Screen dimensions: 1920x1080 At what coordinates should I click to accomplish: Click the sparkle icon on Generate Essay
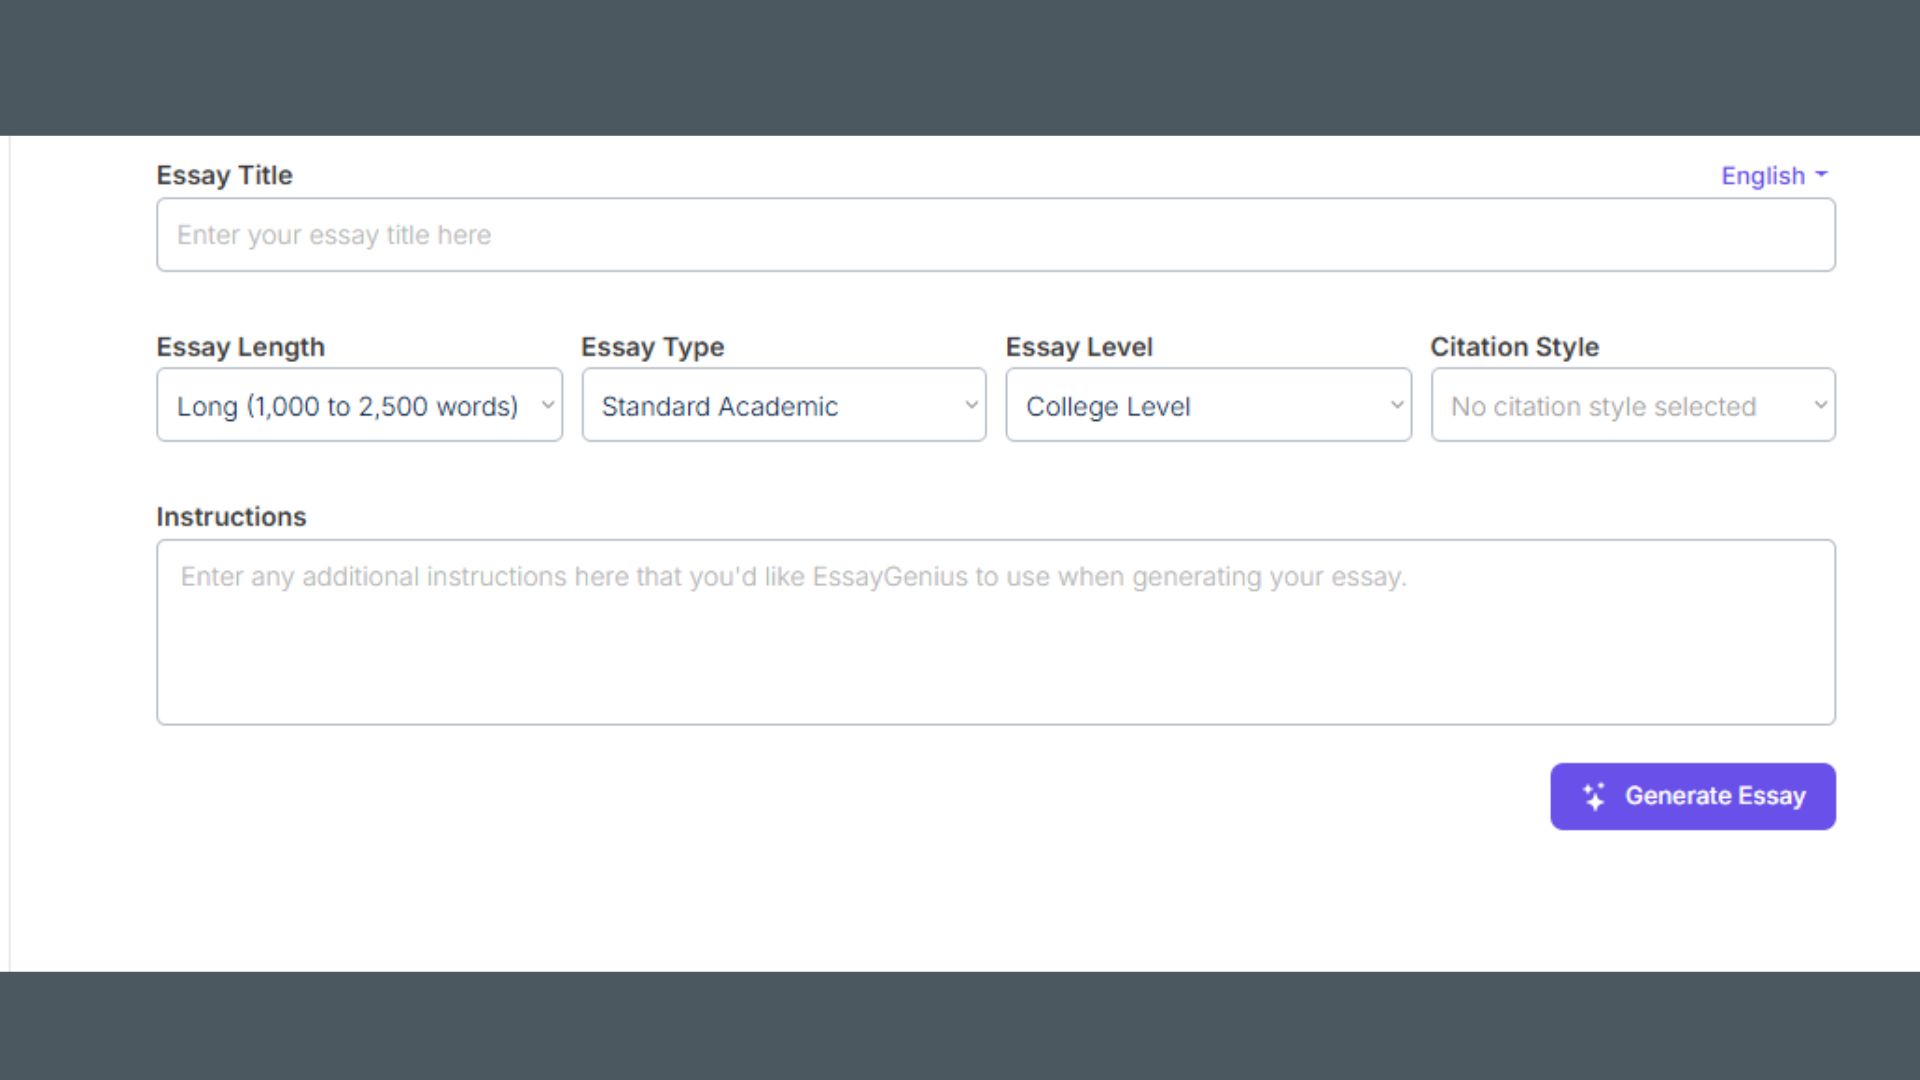tap(1594, 796)
